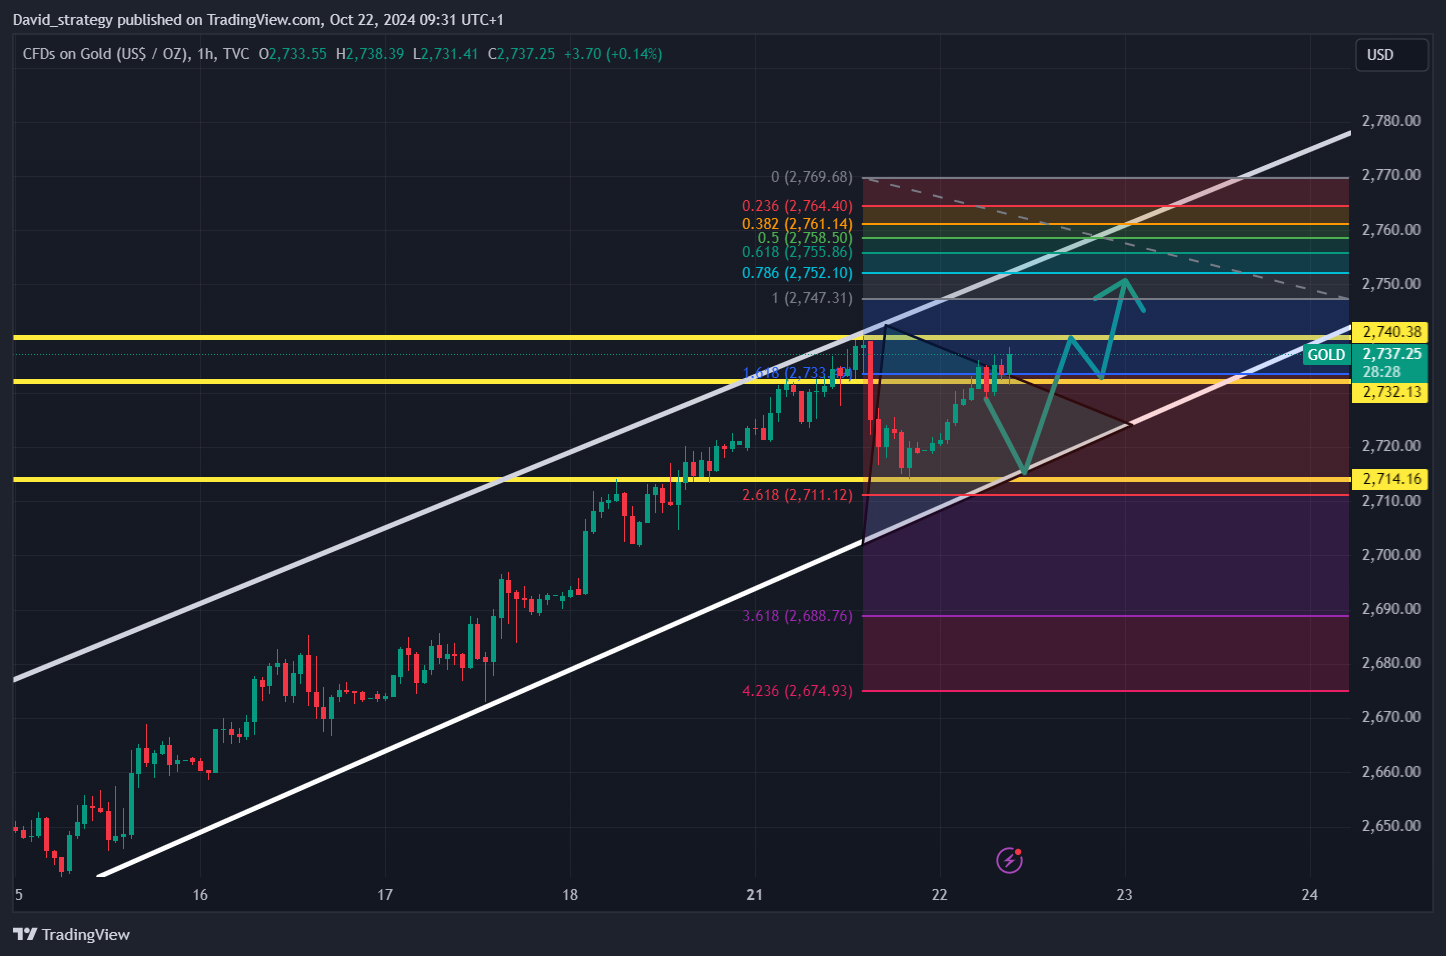Click the published header text David_strategy
Screen dimensions: 1446x956
point(62,20)
